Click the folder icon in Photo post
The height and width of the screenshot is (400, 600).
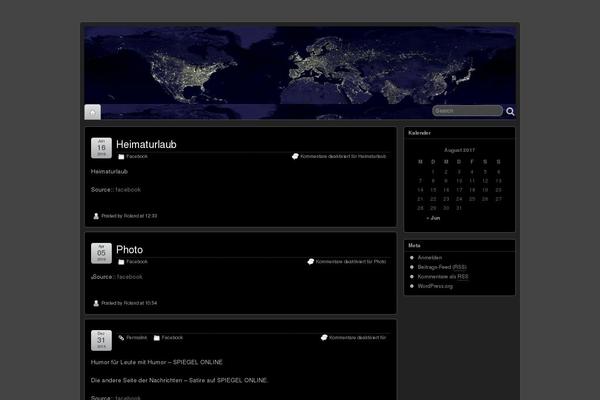(121, 262)
